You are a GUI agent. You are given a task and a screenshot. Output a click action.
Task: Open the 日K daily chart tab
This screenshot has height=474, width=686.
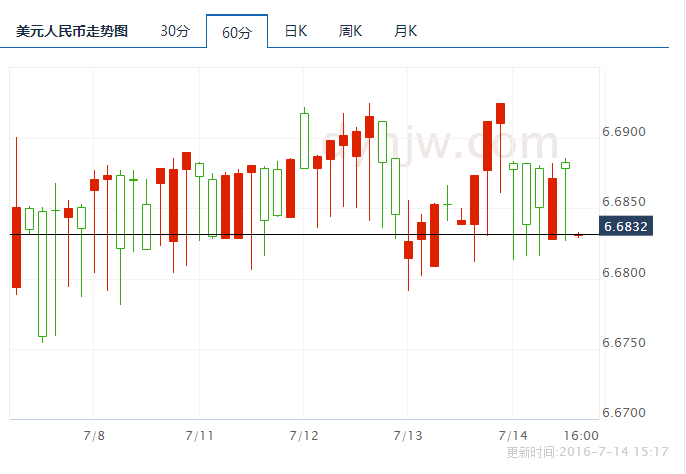point(296,31)
